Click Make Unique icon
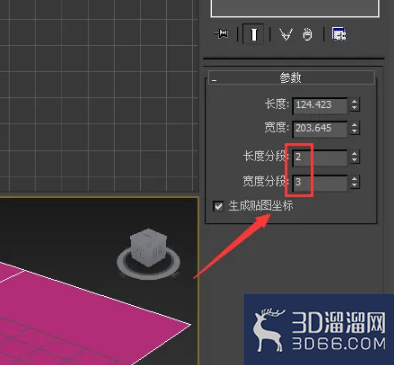This screenshot has height=365, width=394. [x=286, y=34]
